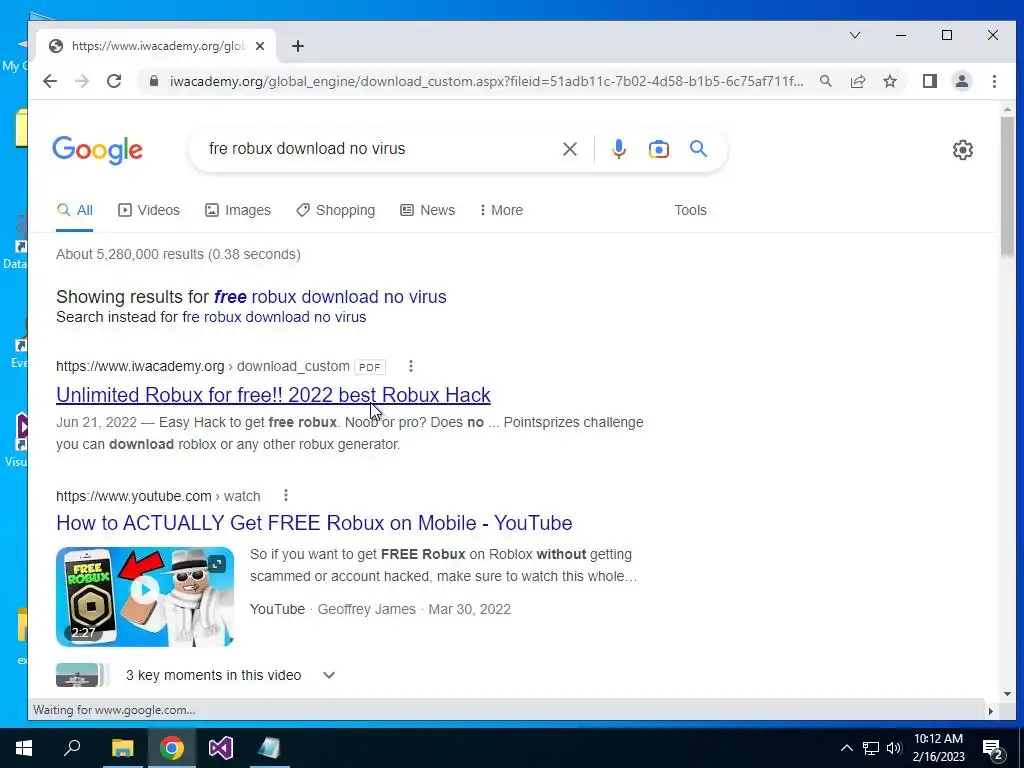Click the zoom magnifier in address bar

pos(825,81)
